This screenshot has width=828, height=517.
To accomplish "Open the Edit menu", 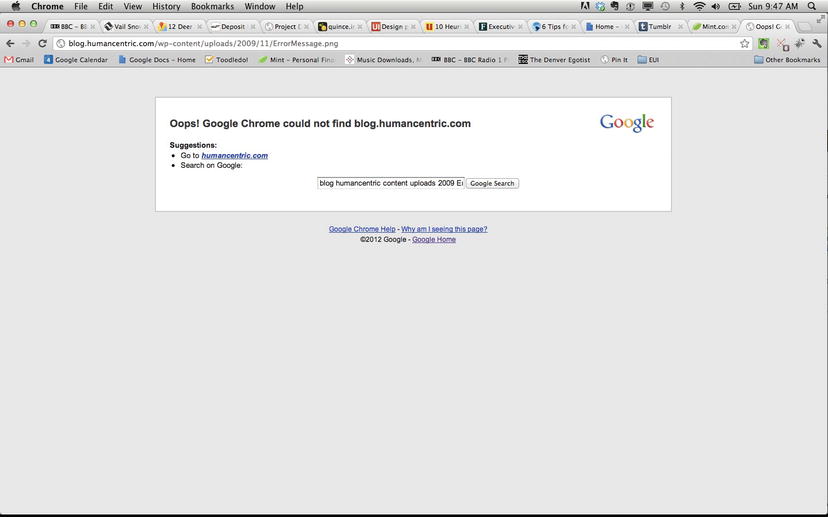I will [106, 6].
